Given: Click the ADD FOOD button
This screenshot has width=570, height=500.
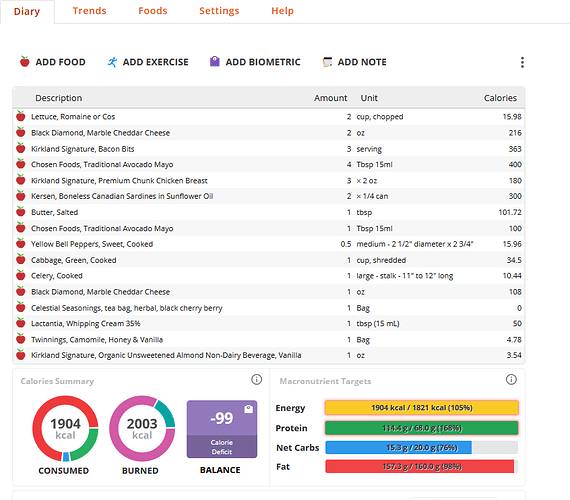Looking at the screenshot, I should pyautogui.click(x=53, y=62).
